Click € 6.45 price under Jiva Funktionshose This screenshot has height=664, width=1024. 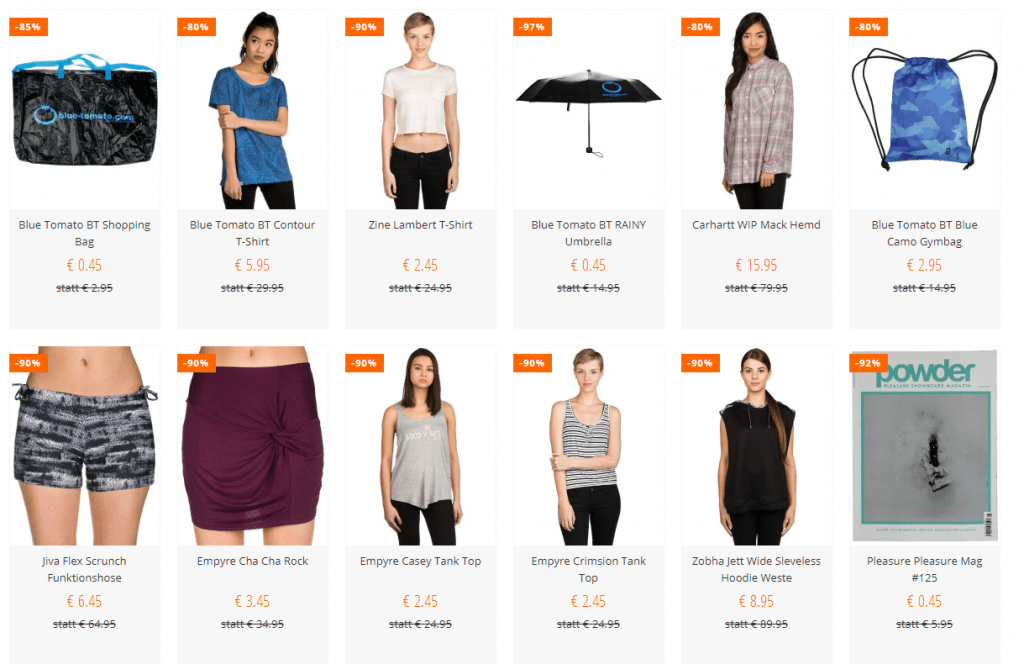point(84,601)
